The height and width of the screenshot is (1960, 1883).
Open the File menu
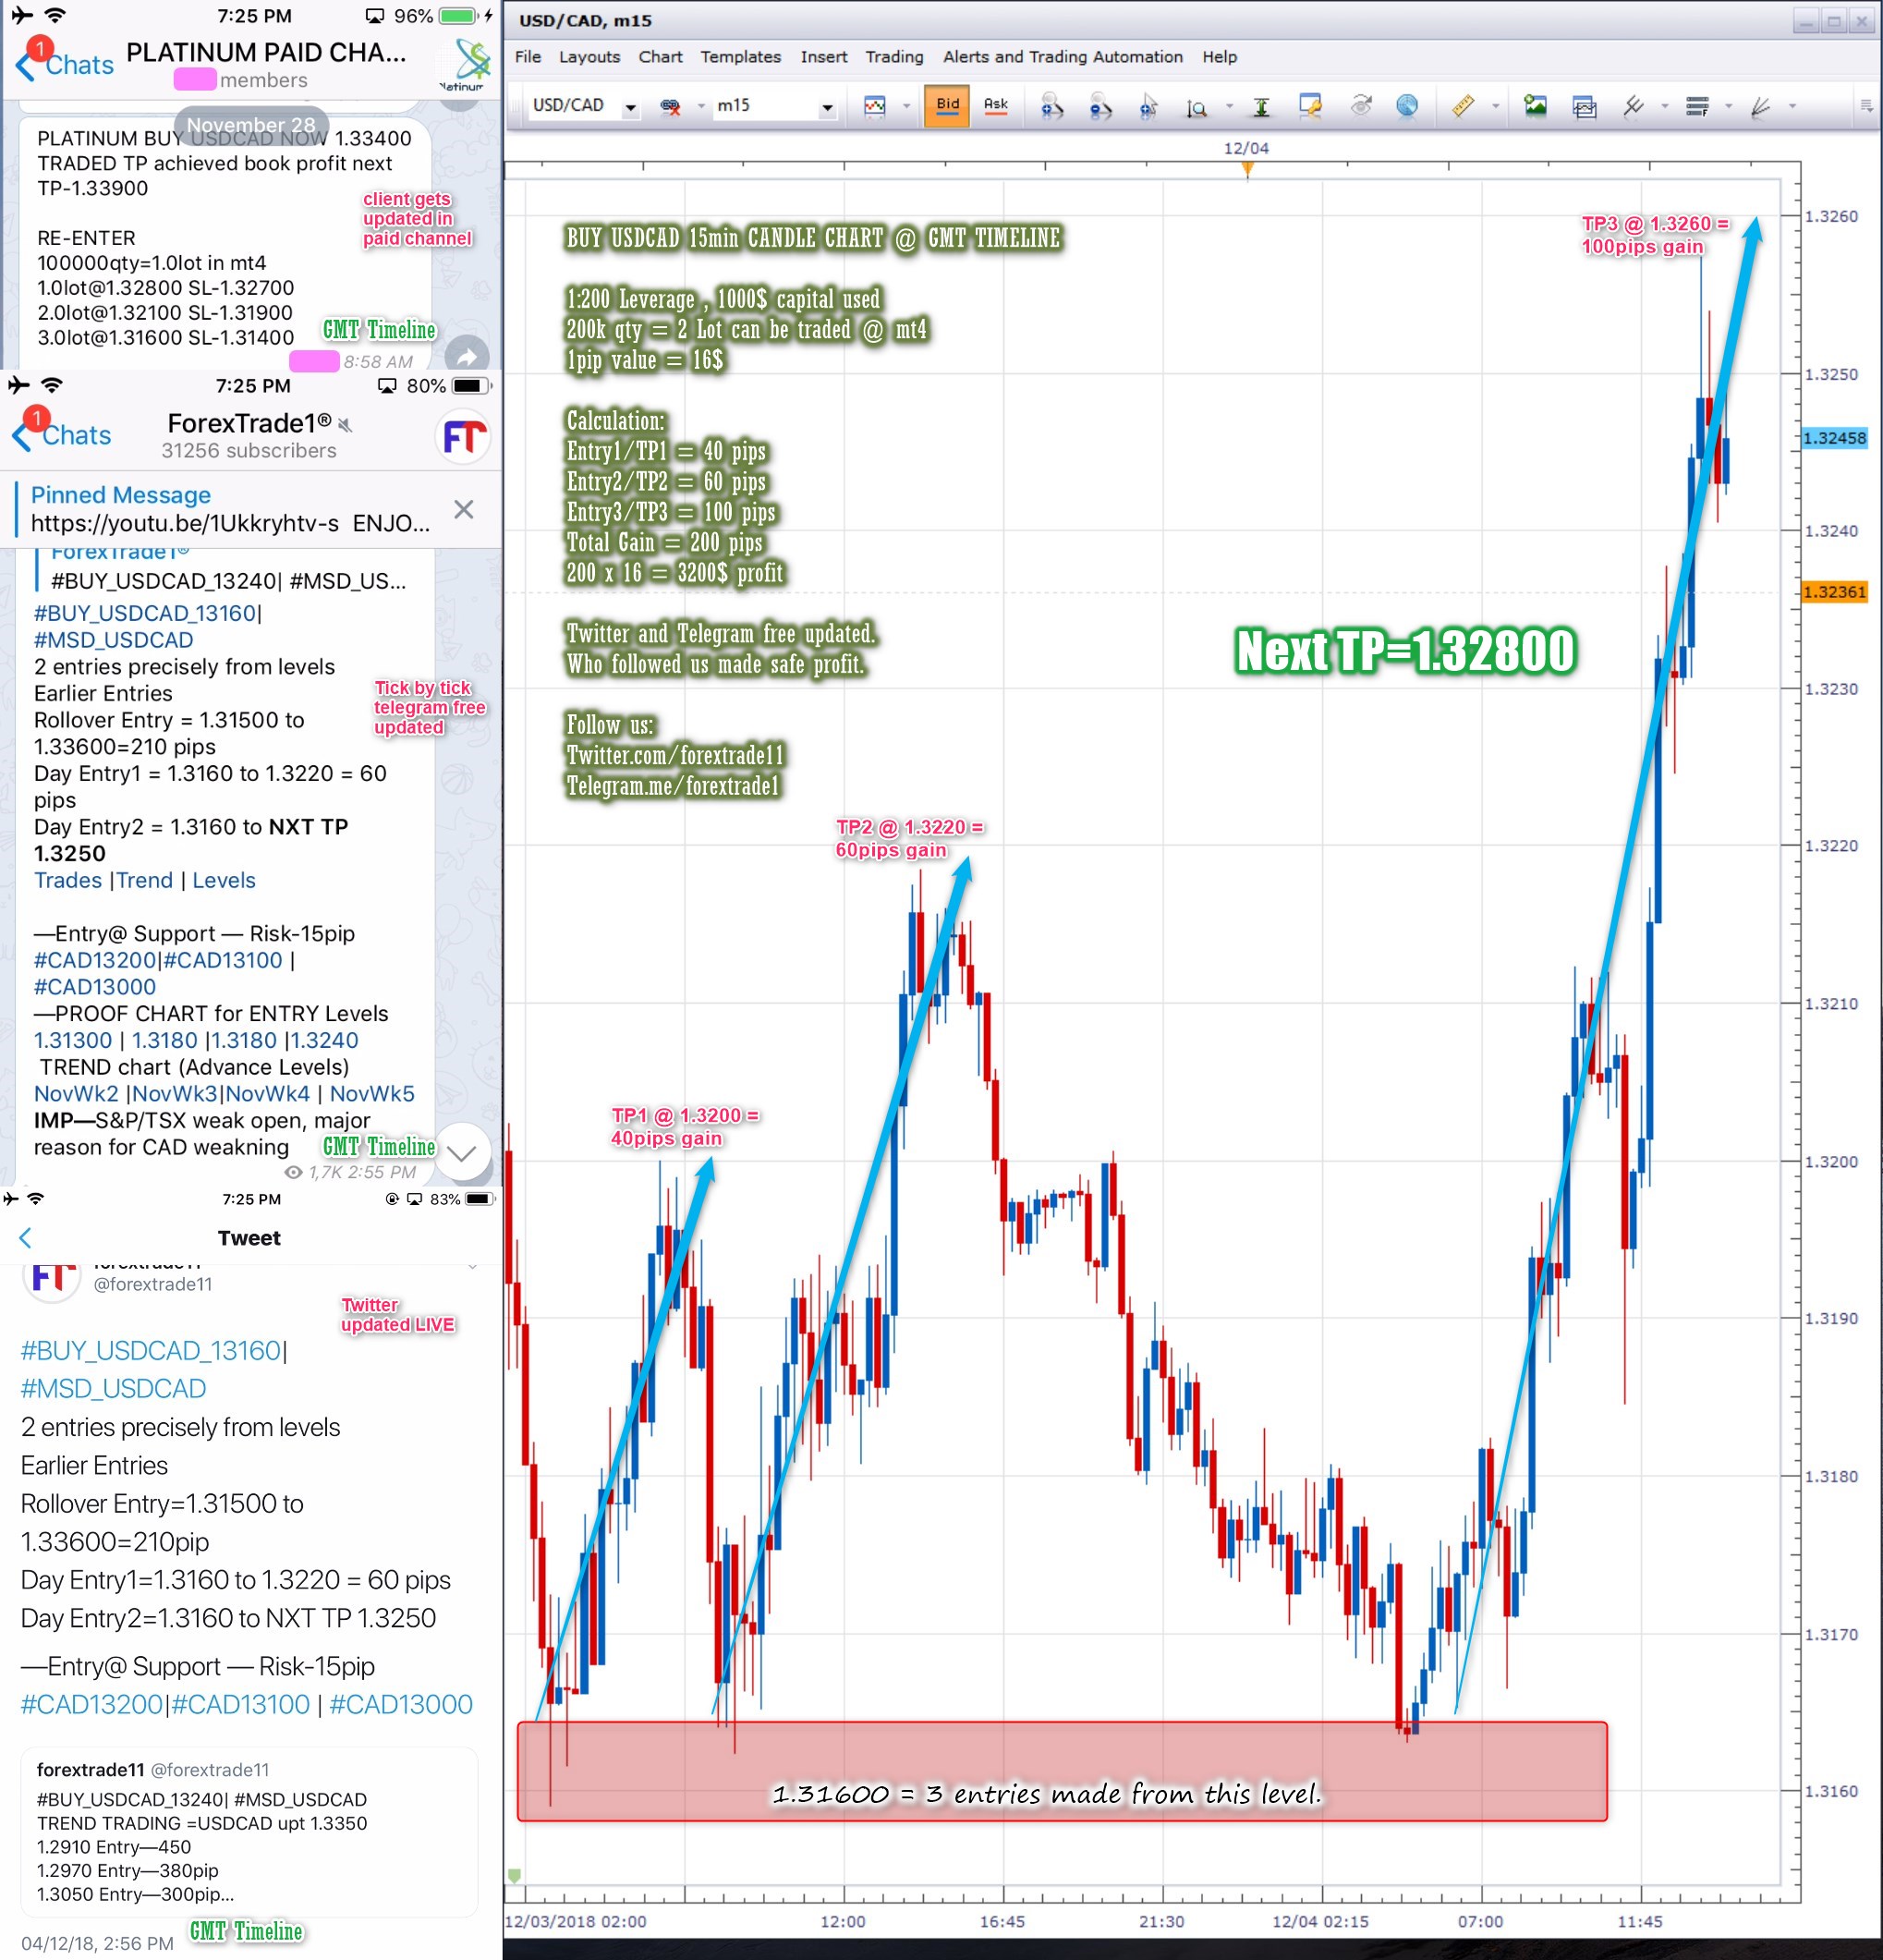[x=527, y=57]
